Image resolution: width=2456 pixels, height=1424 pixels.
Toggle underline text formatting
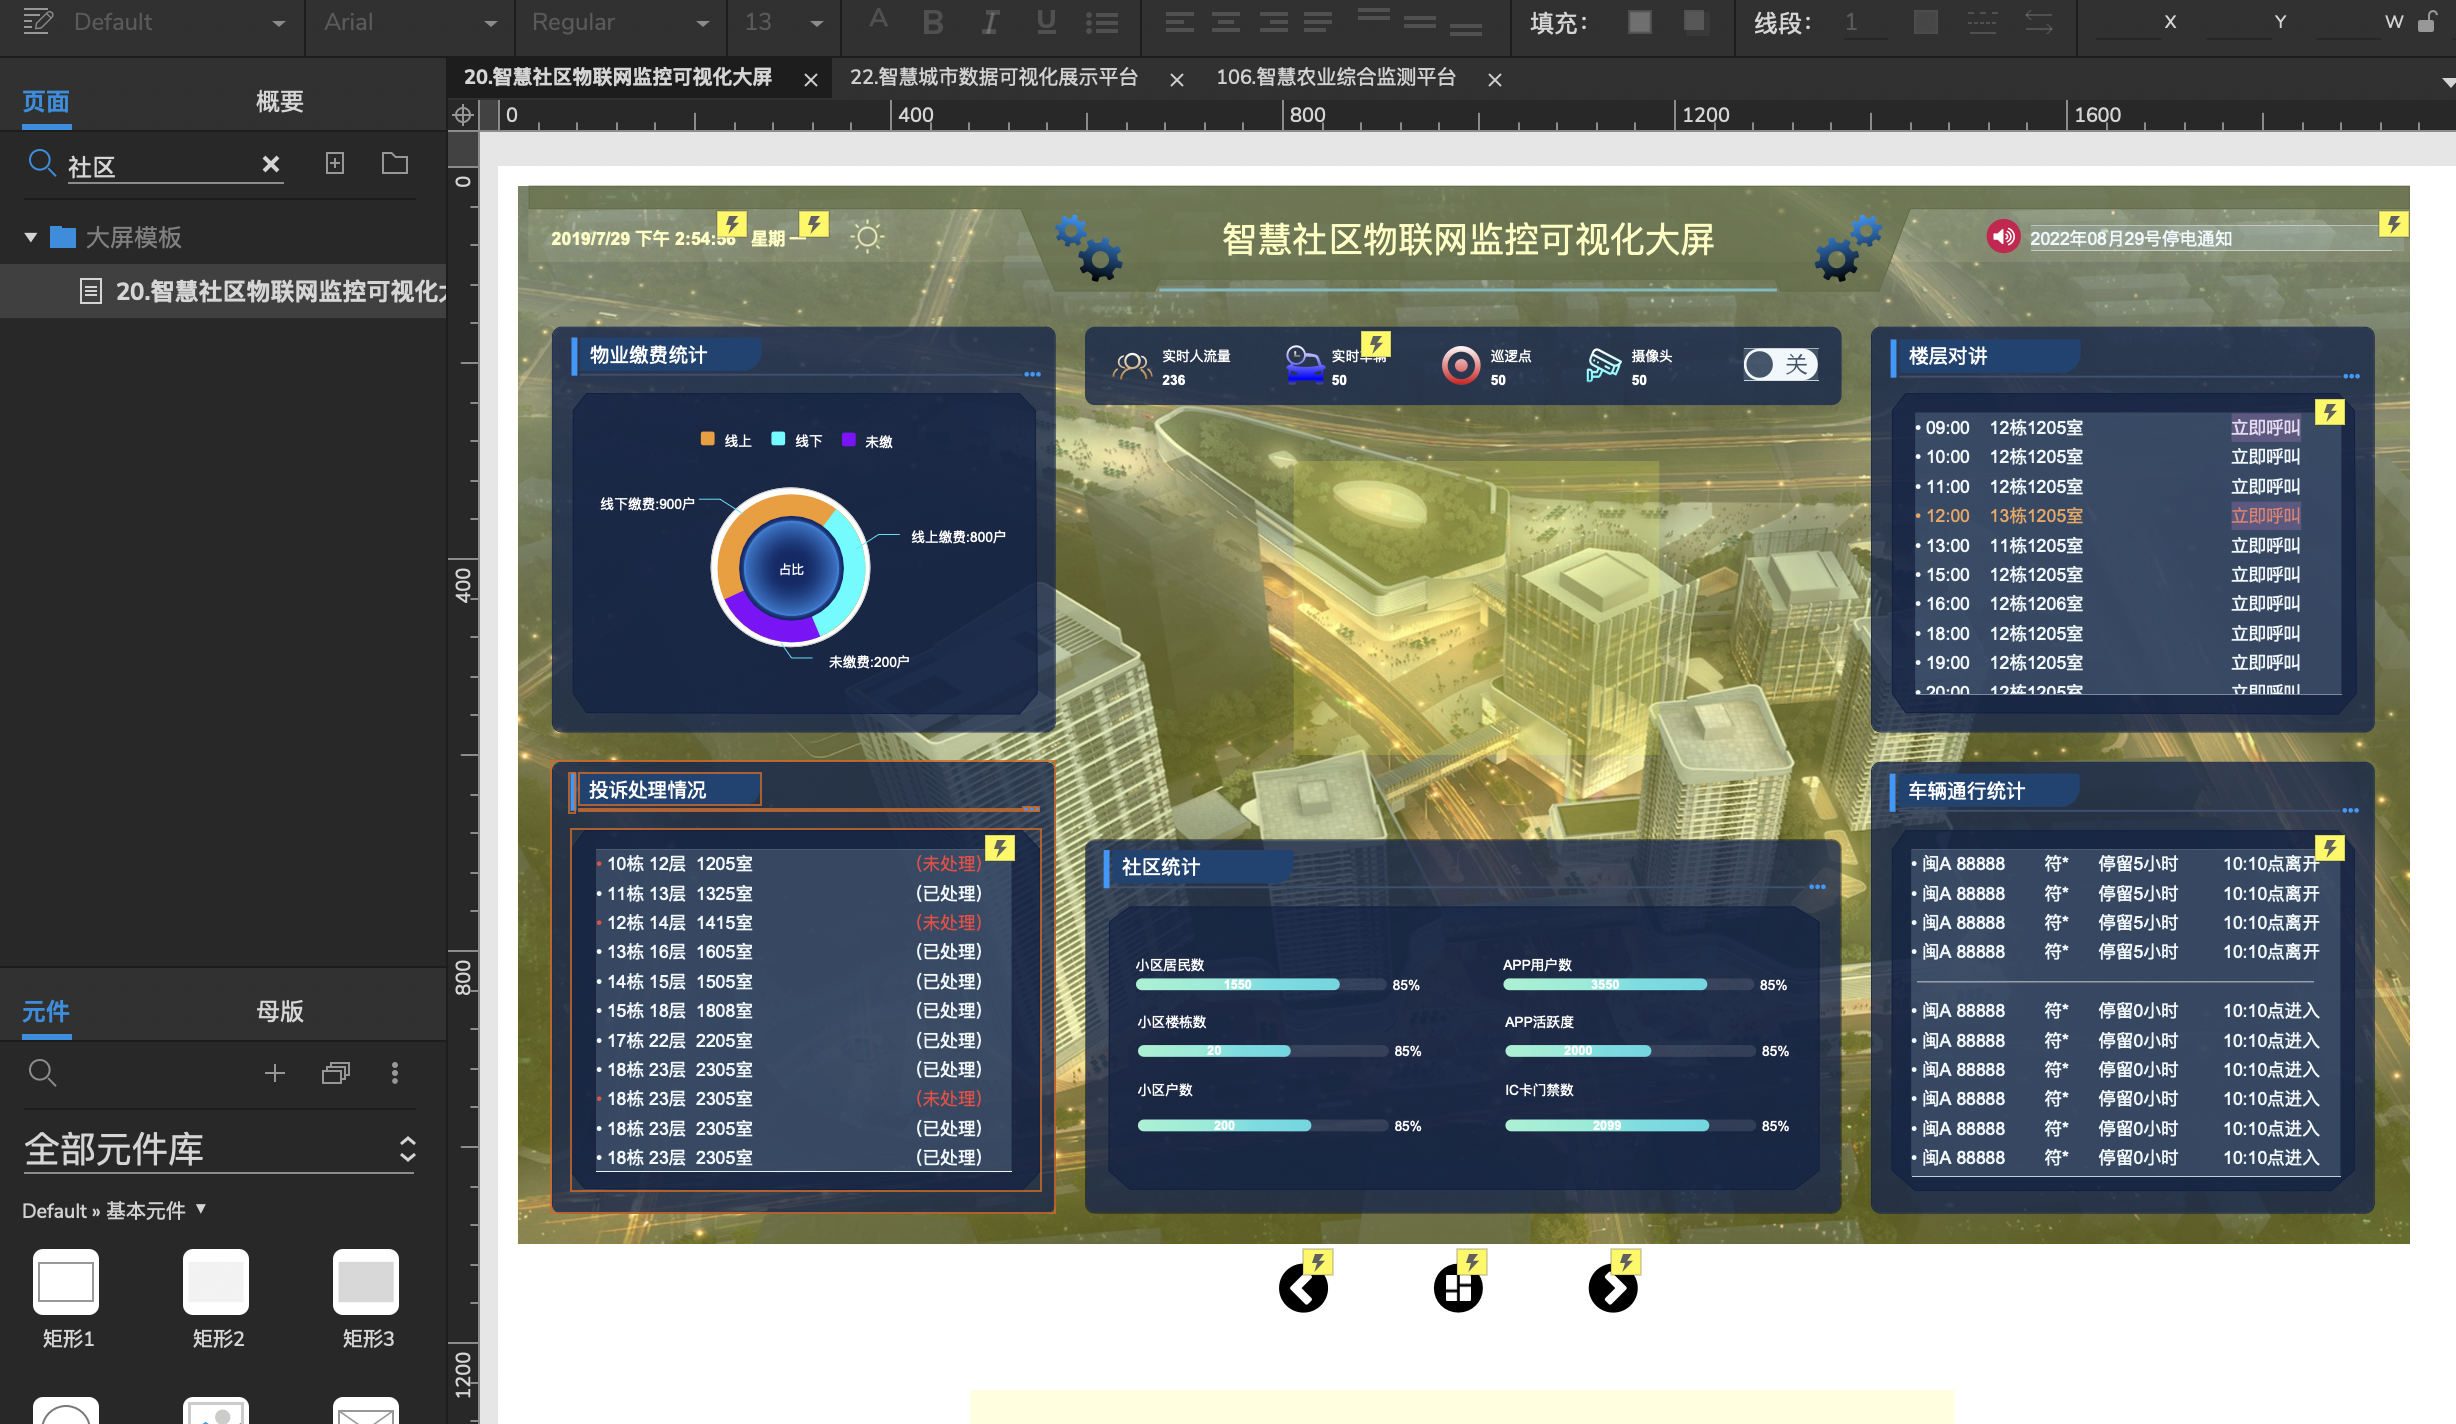click(x=1046, y=22)
